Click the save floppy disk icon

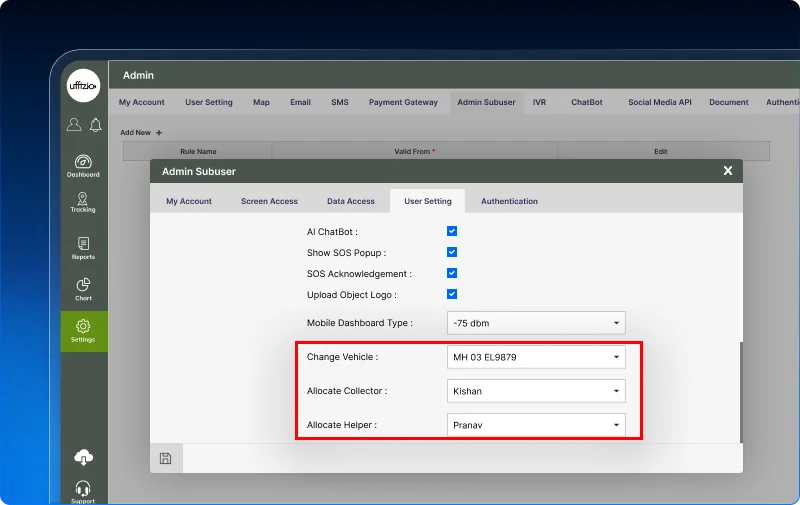[x=165, y=458]
